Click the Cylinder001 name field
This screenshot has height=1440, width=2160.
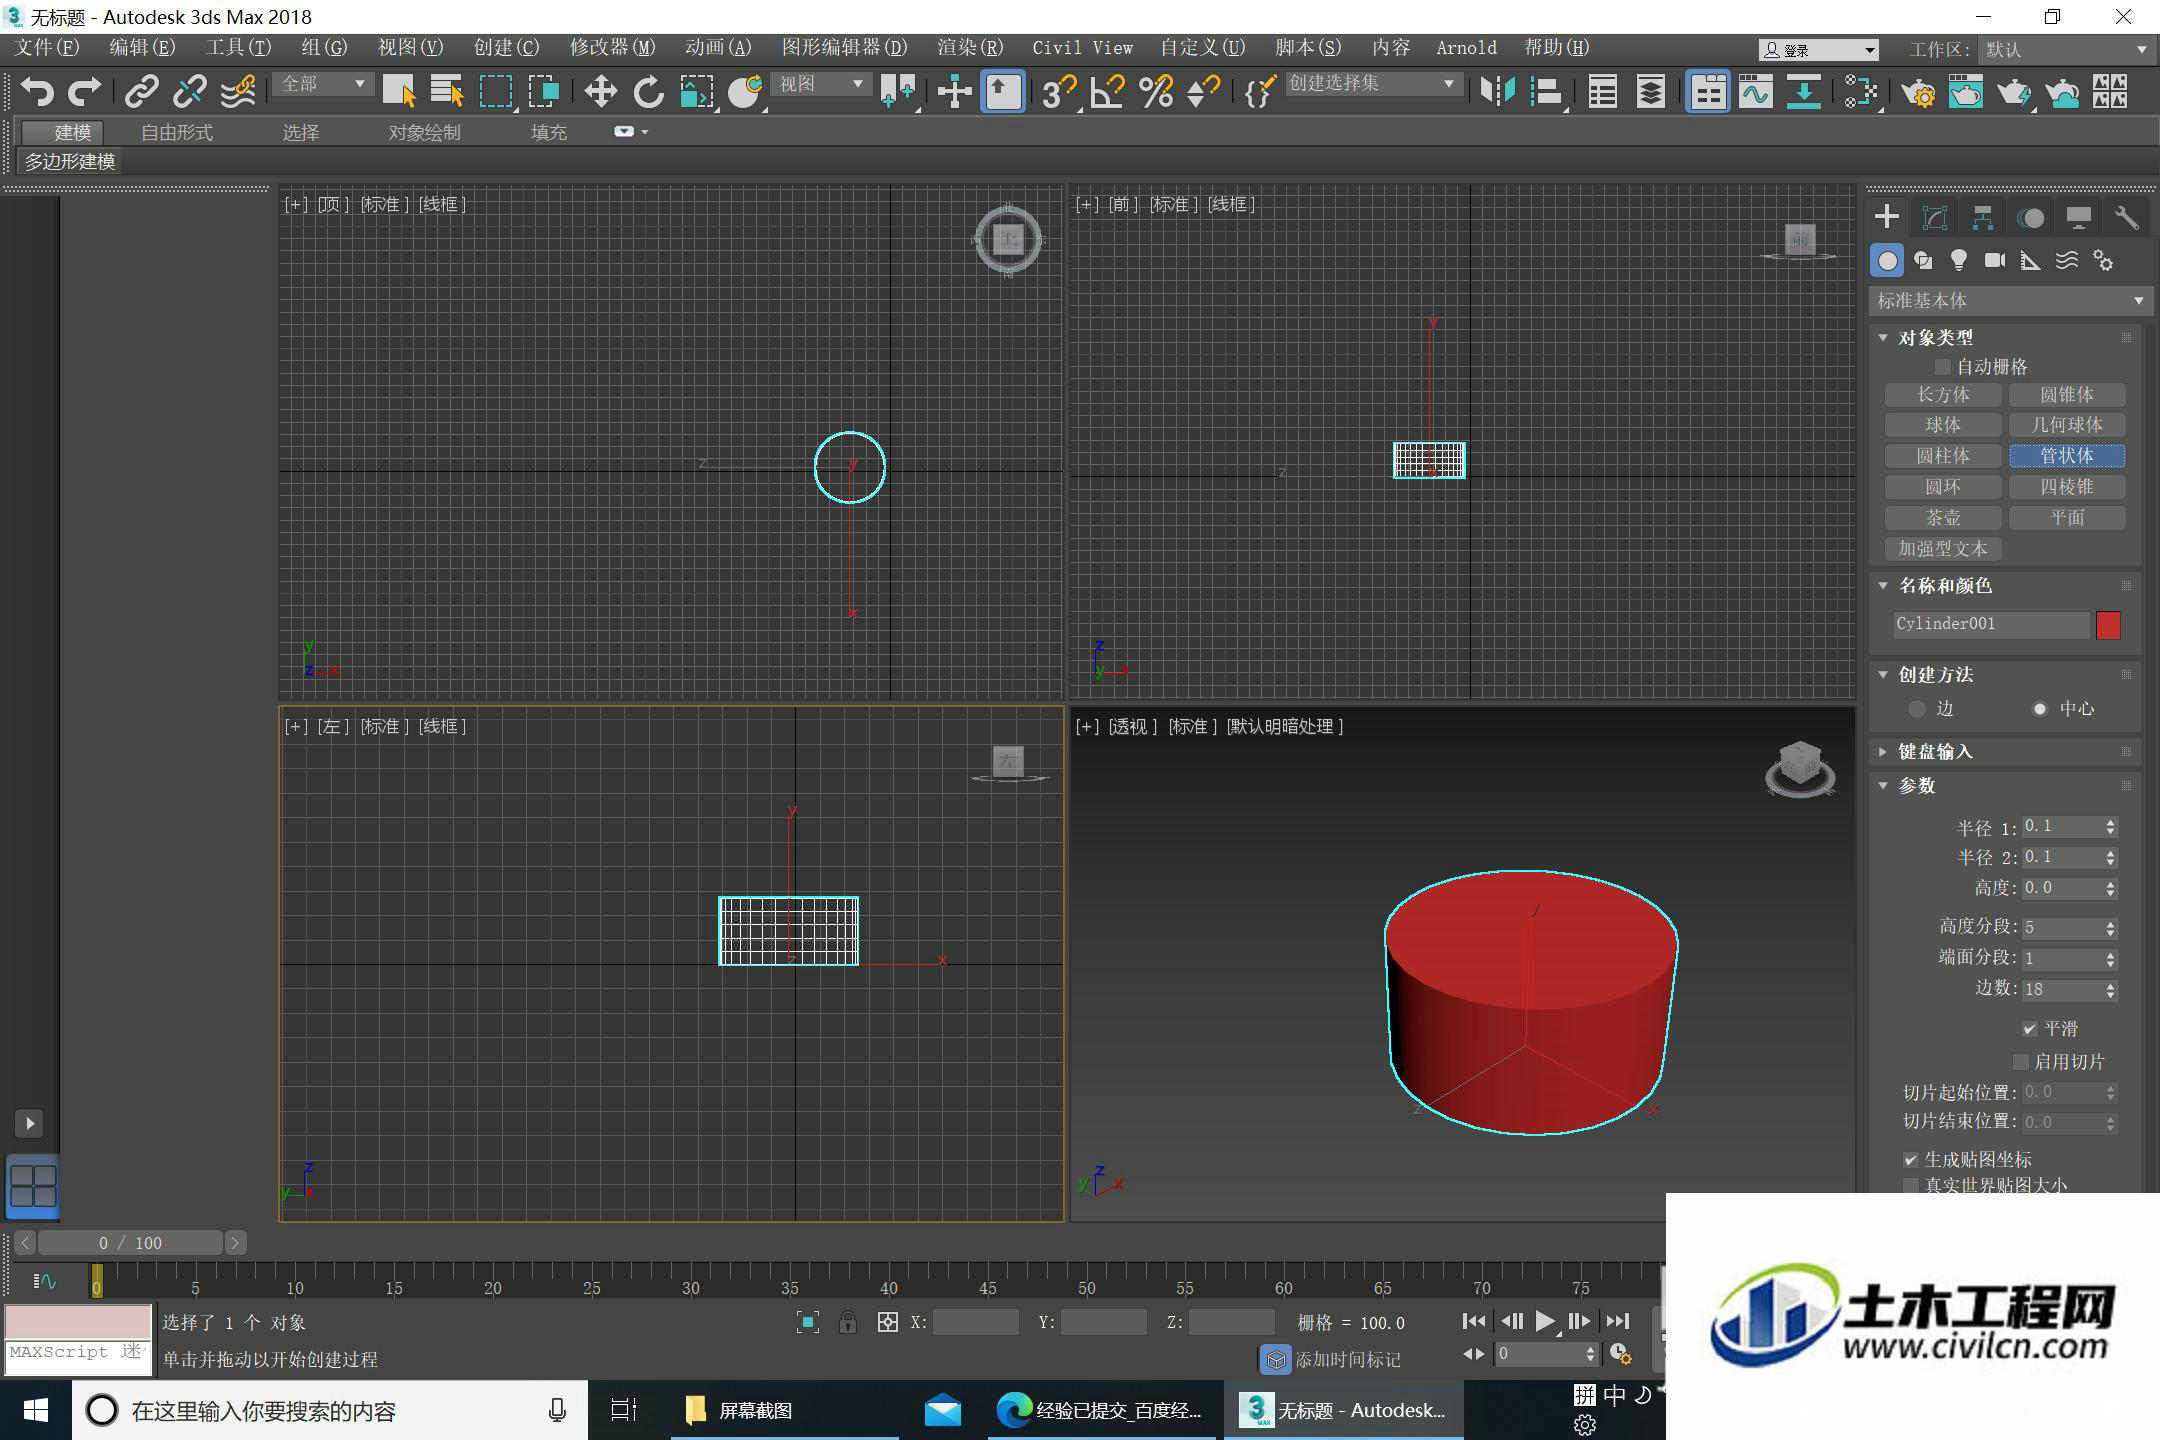click(1990, 624)
